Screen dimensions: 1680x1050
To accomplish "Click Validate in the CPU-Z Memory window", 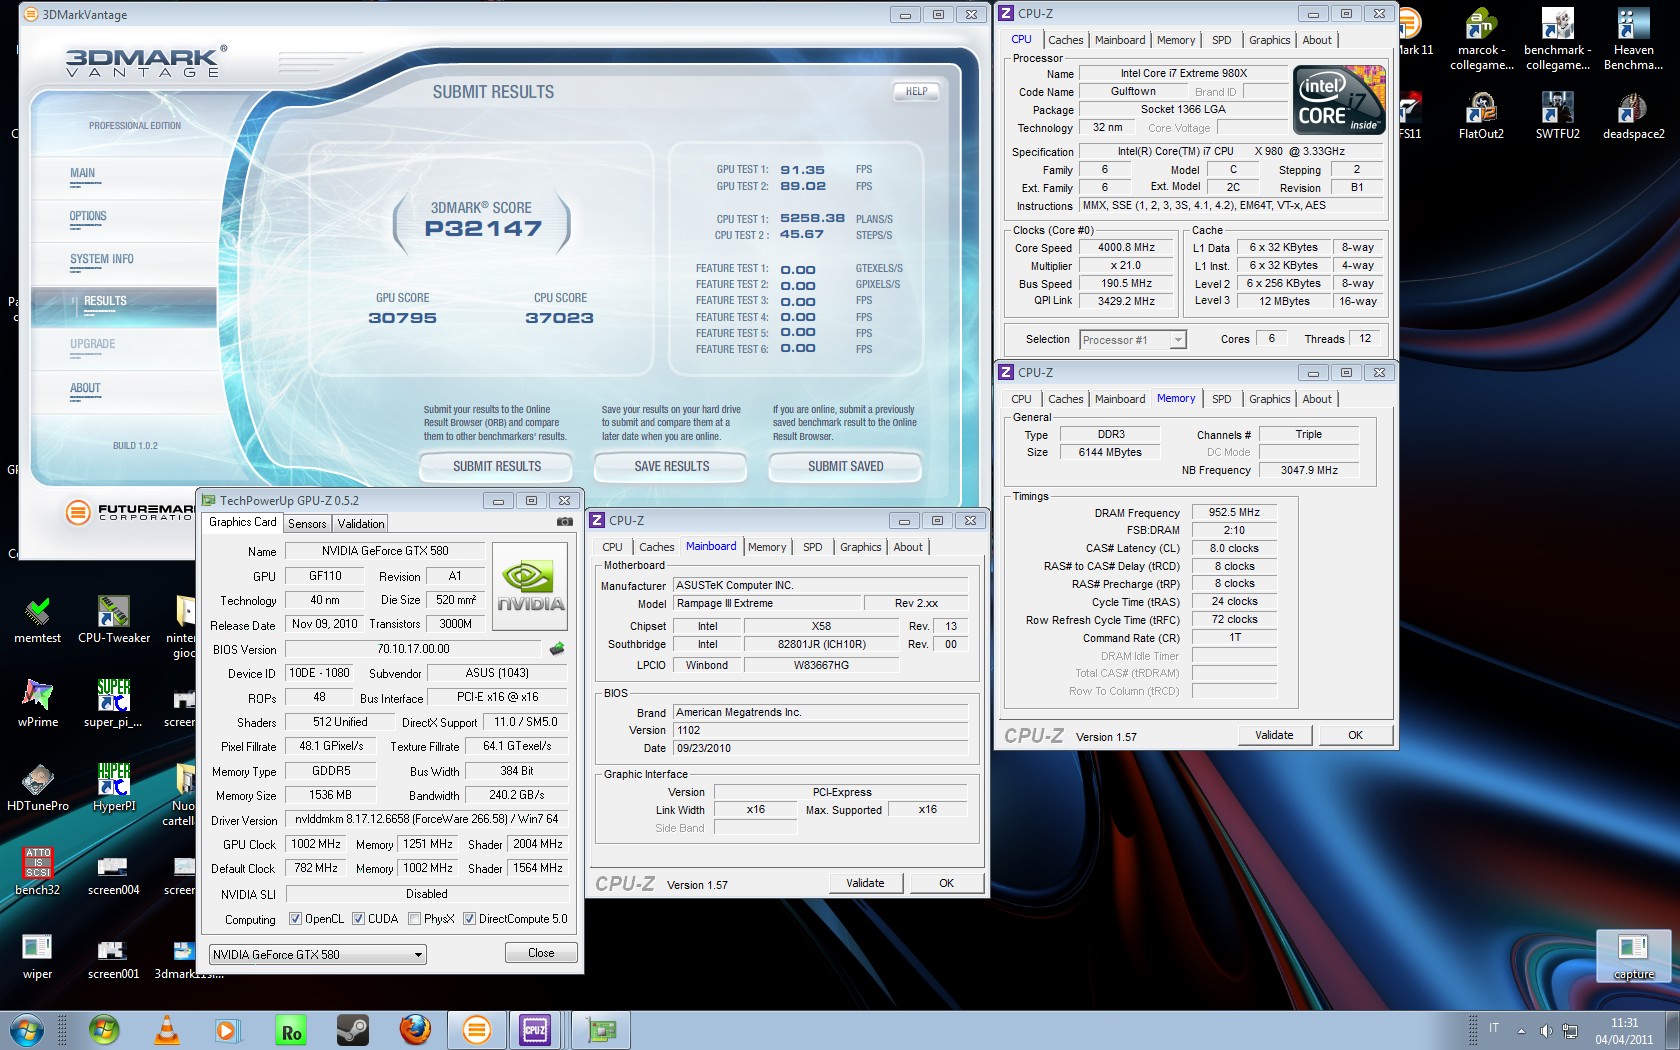I will pos(1274,735).
